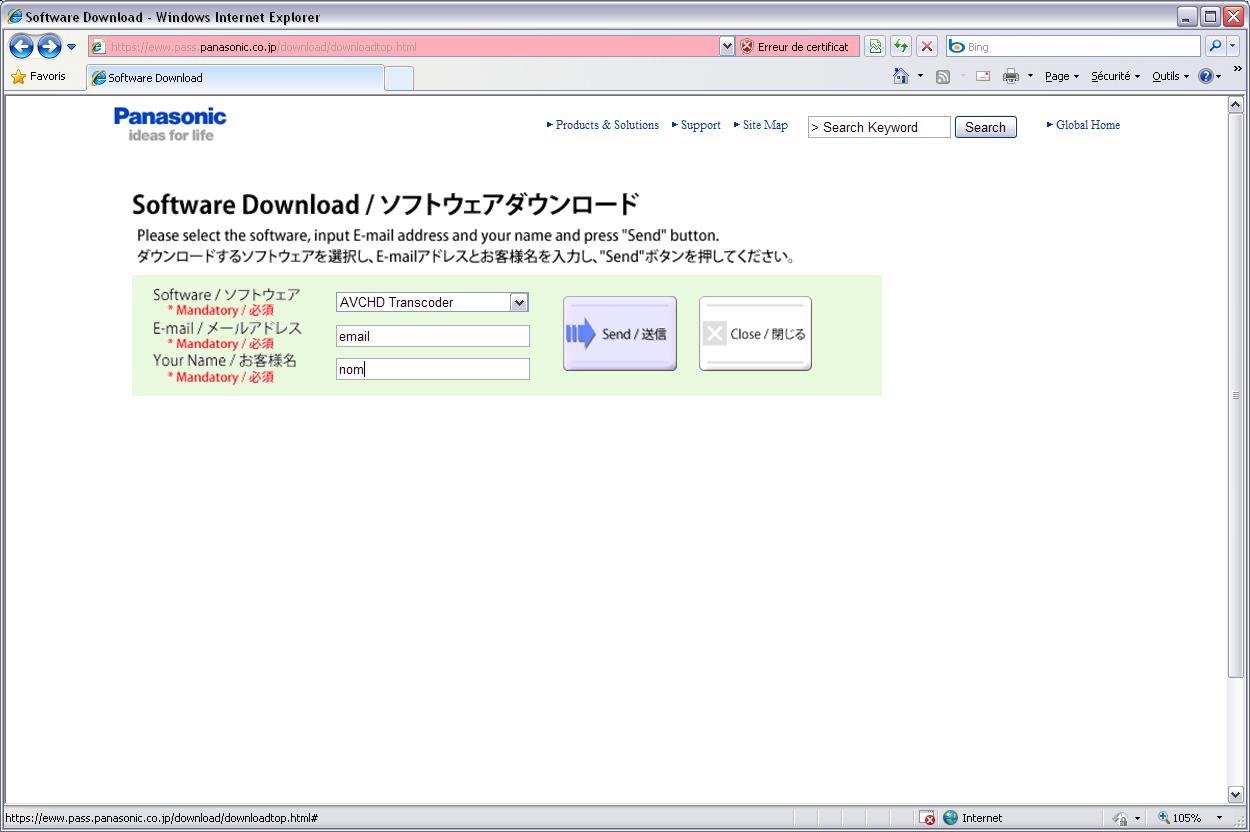Image resolution: width=1250 pixels, height=832 pixels.
Task: Click the Your Name input field
Action: pyautogui.click(x=433, y=369)
